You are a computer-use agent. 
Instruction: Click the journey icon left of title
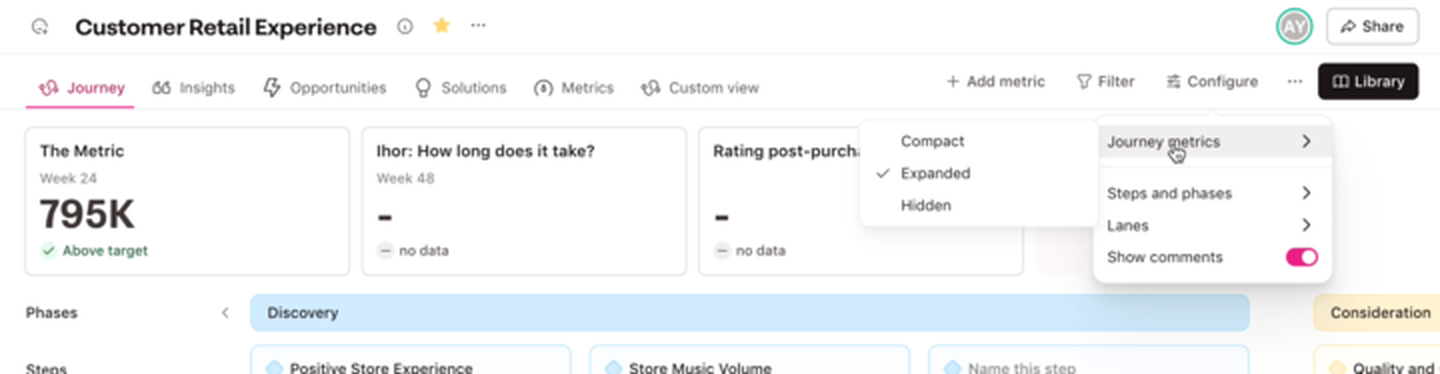pyautogui.click(x=40, y=27)
